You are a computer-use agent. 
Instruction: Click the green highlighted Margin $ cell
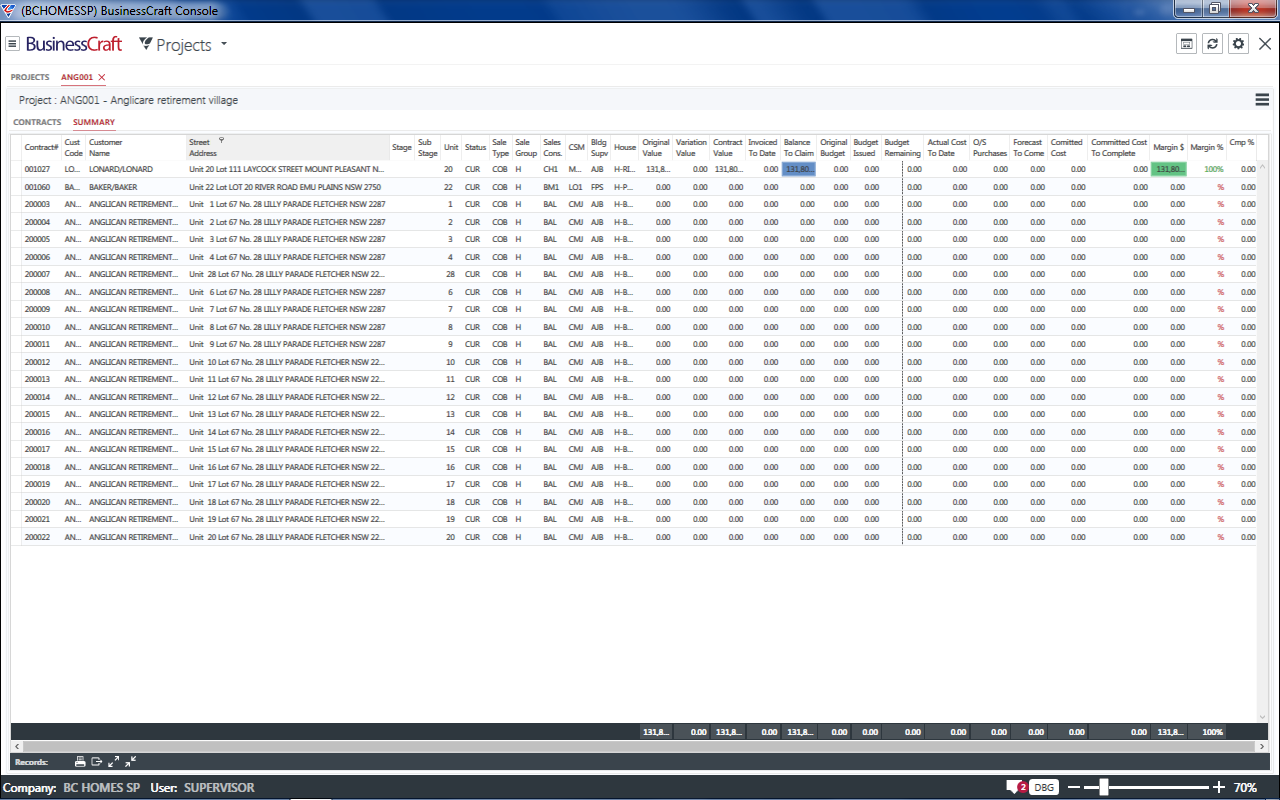pyautogui.click(x=1169, y=169)
